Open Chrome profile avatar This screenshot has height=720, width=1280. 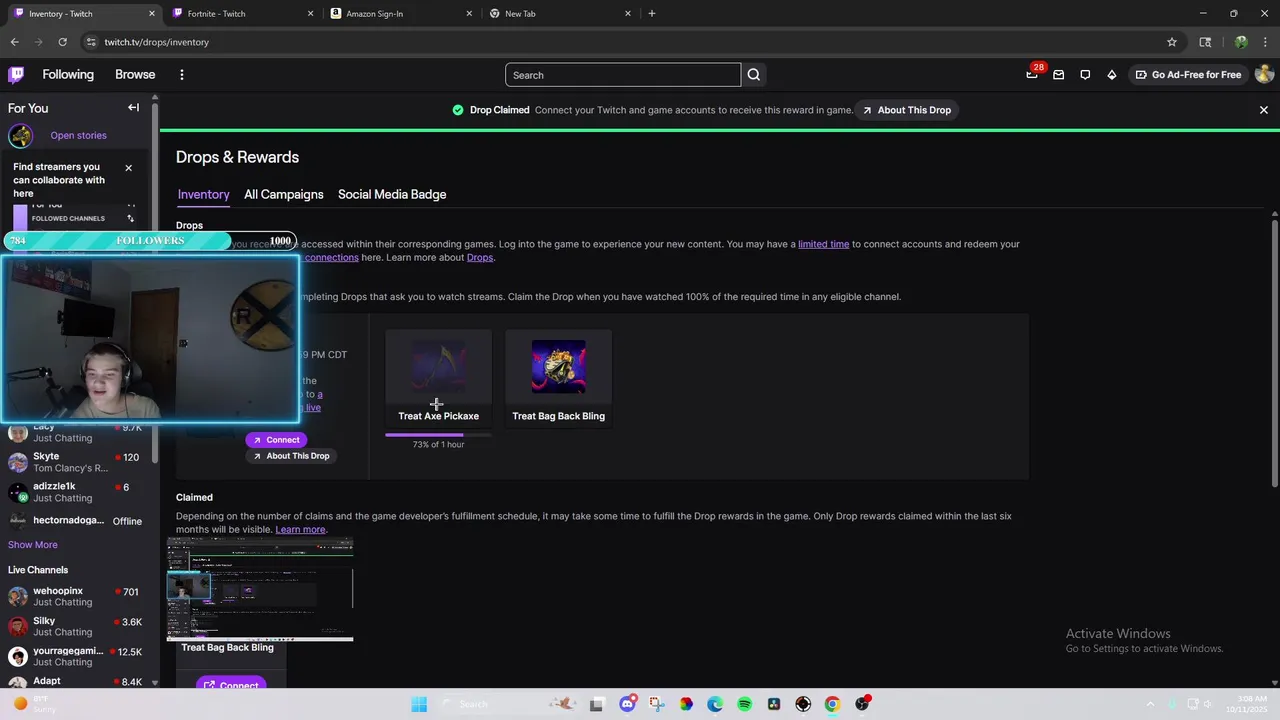1241,42
